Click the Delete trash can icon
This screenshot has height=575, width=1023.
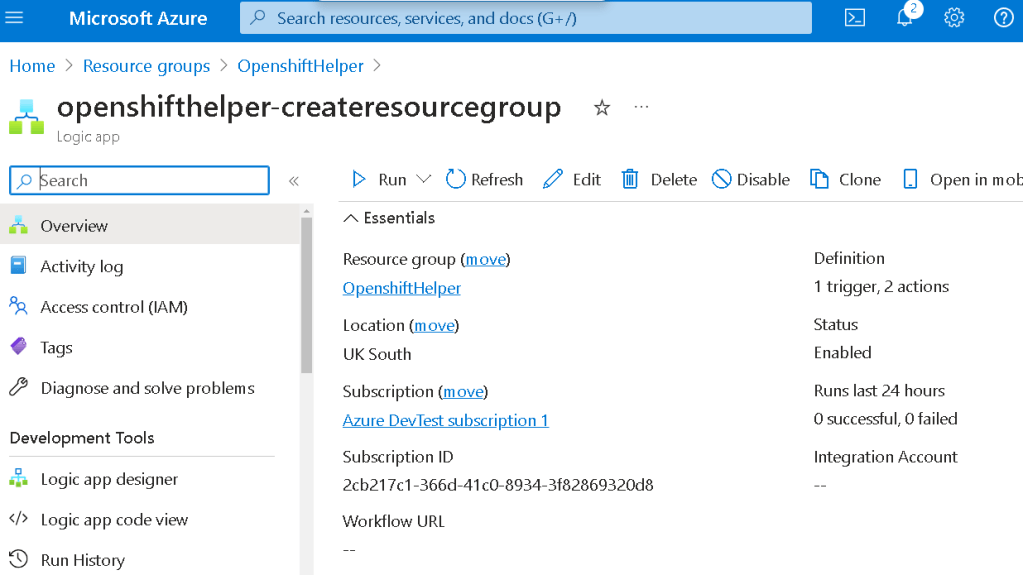(x=630, y=179)
